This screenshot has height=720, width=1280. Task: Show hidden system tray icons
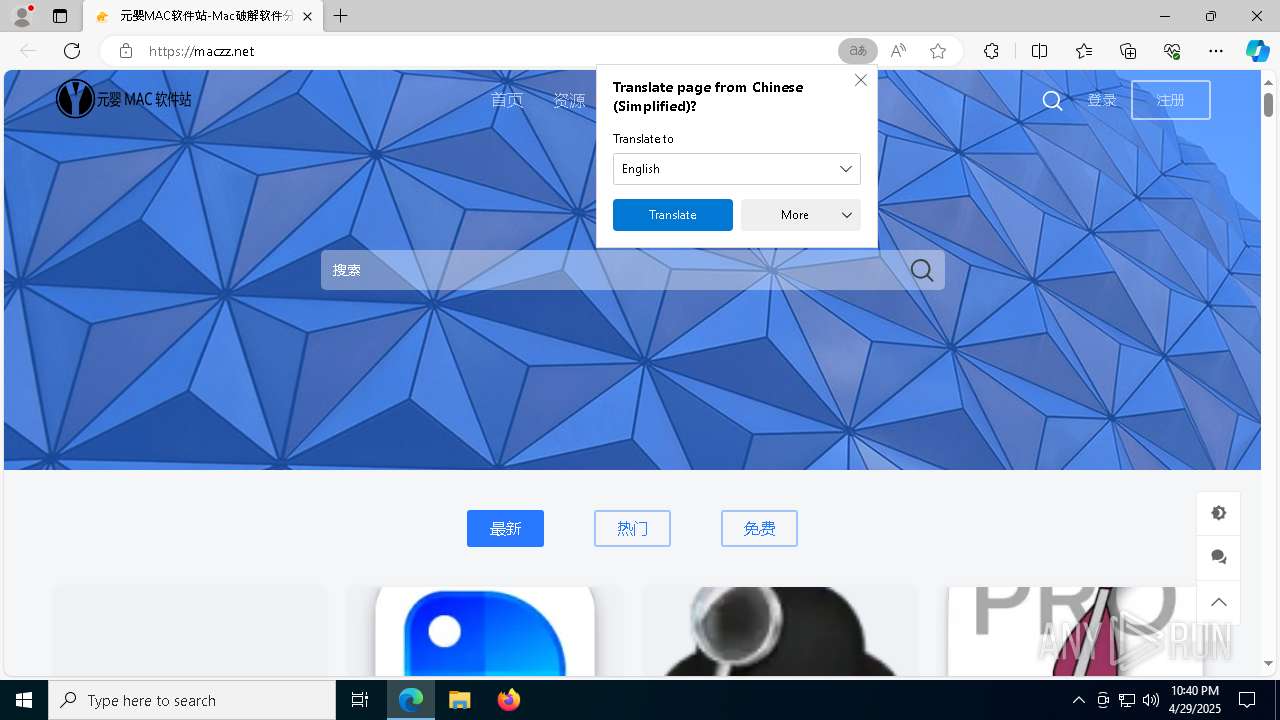tap(1078, 700)
